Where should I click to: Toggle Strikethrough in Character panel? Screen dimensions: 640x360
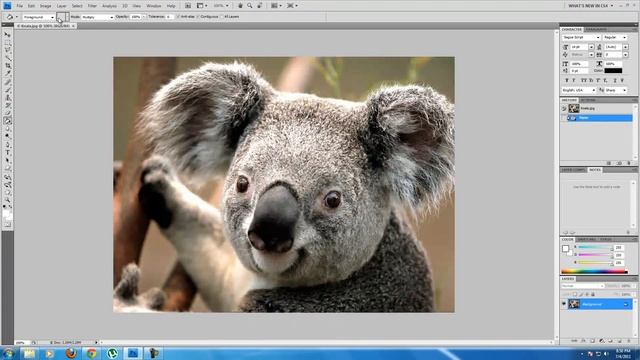[622, 80]
